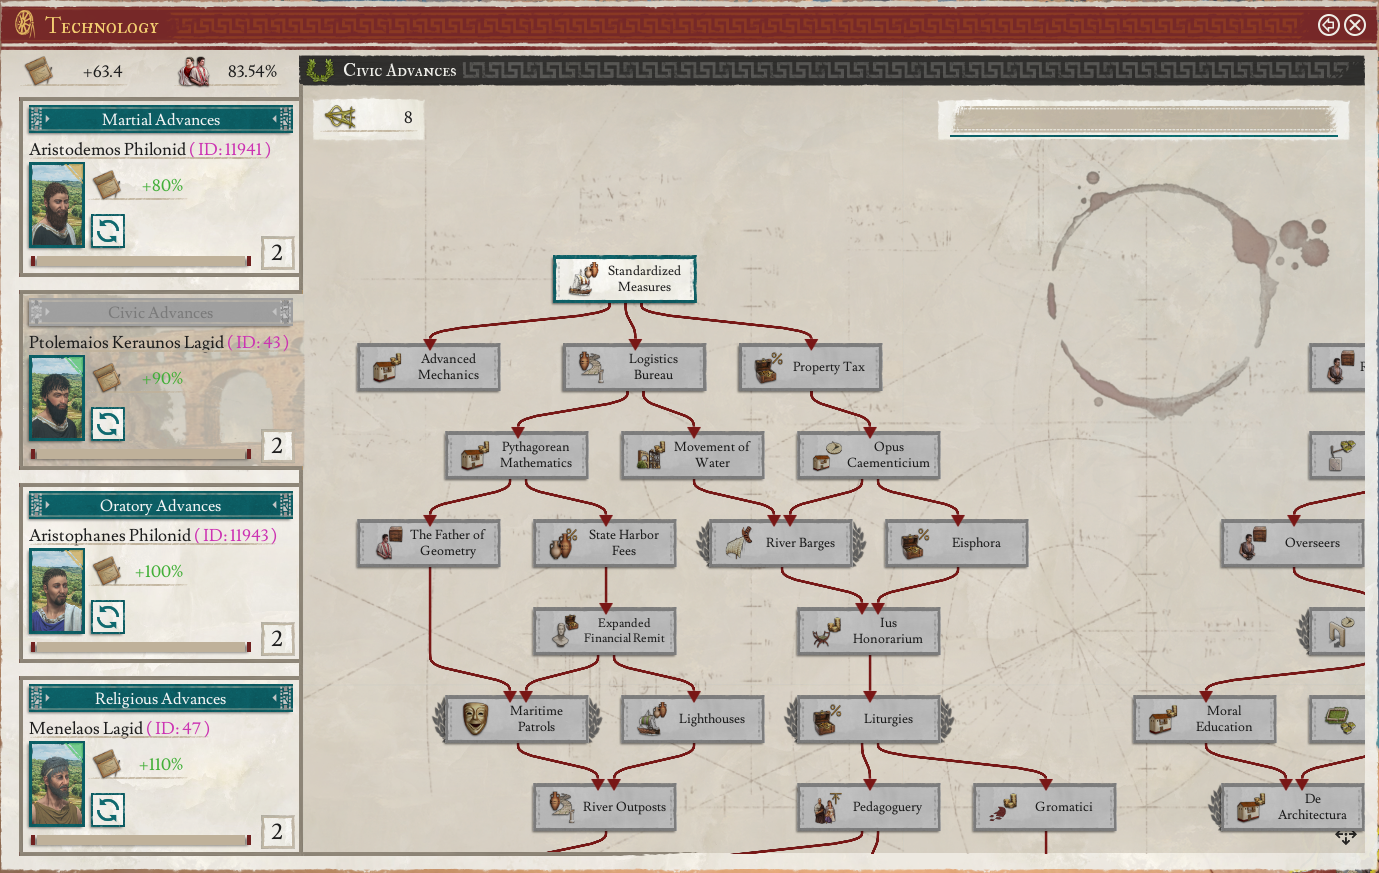
Task: Select the Property Tax invention
Action: [x=810, y=367]
